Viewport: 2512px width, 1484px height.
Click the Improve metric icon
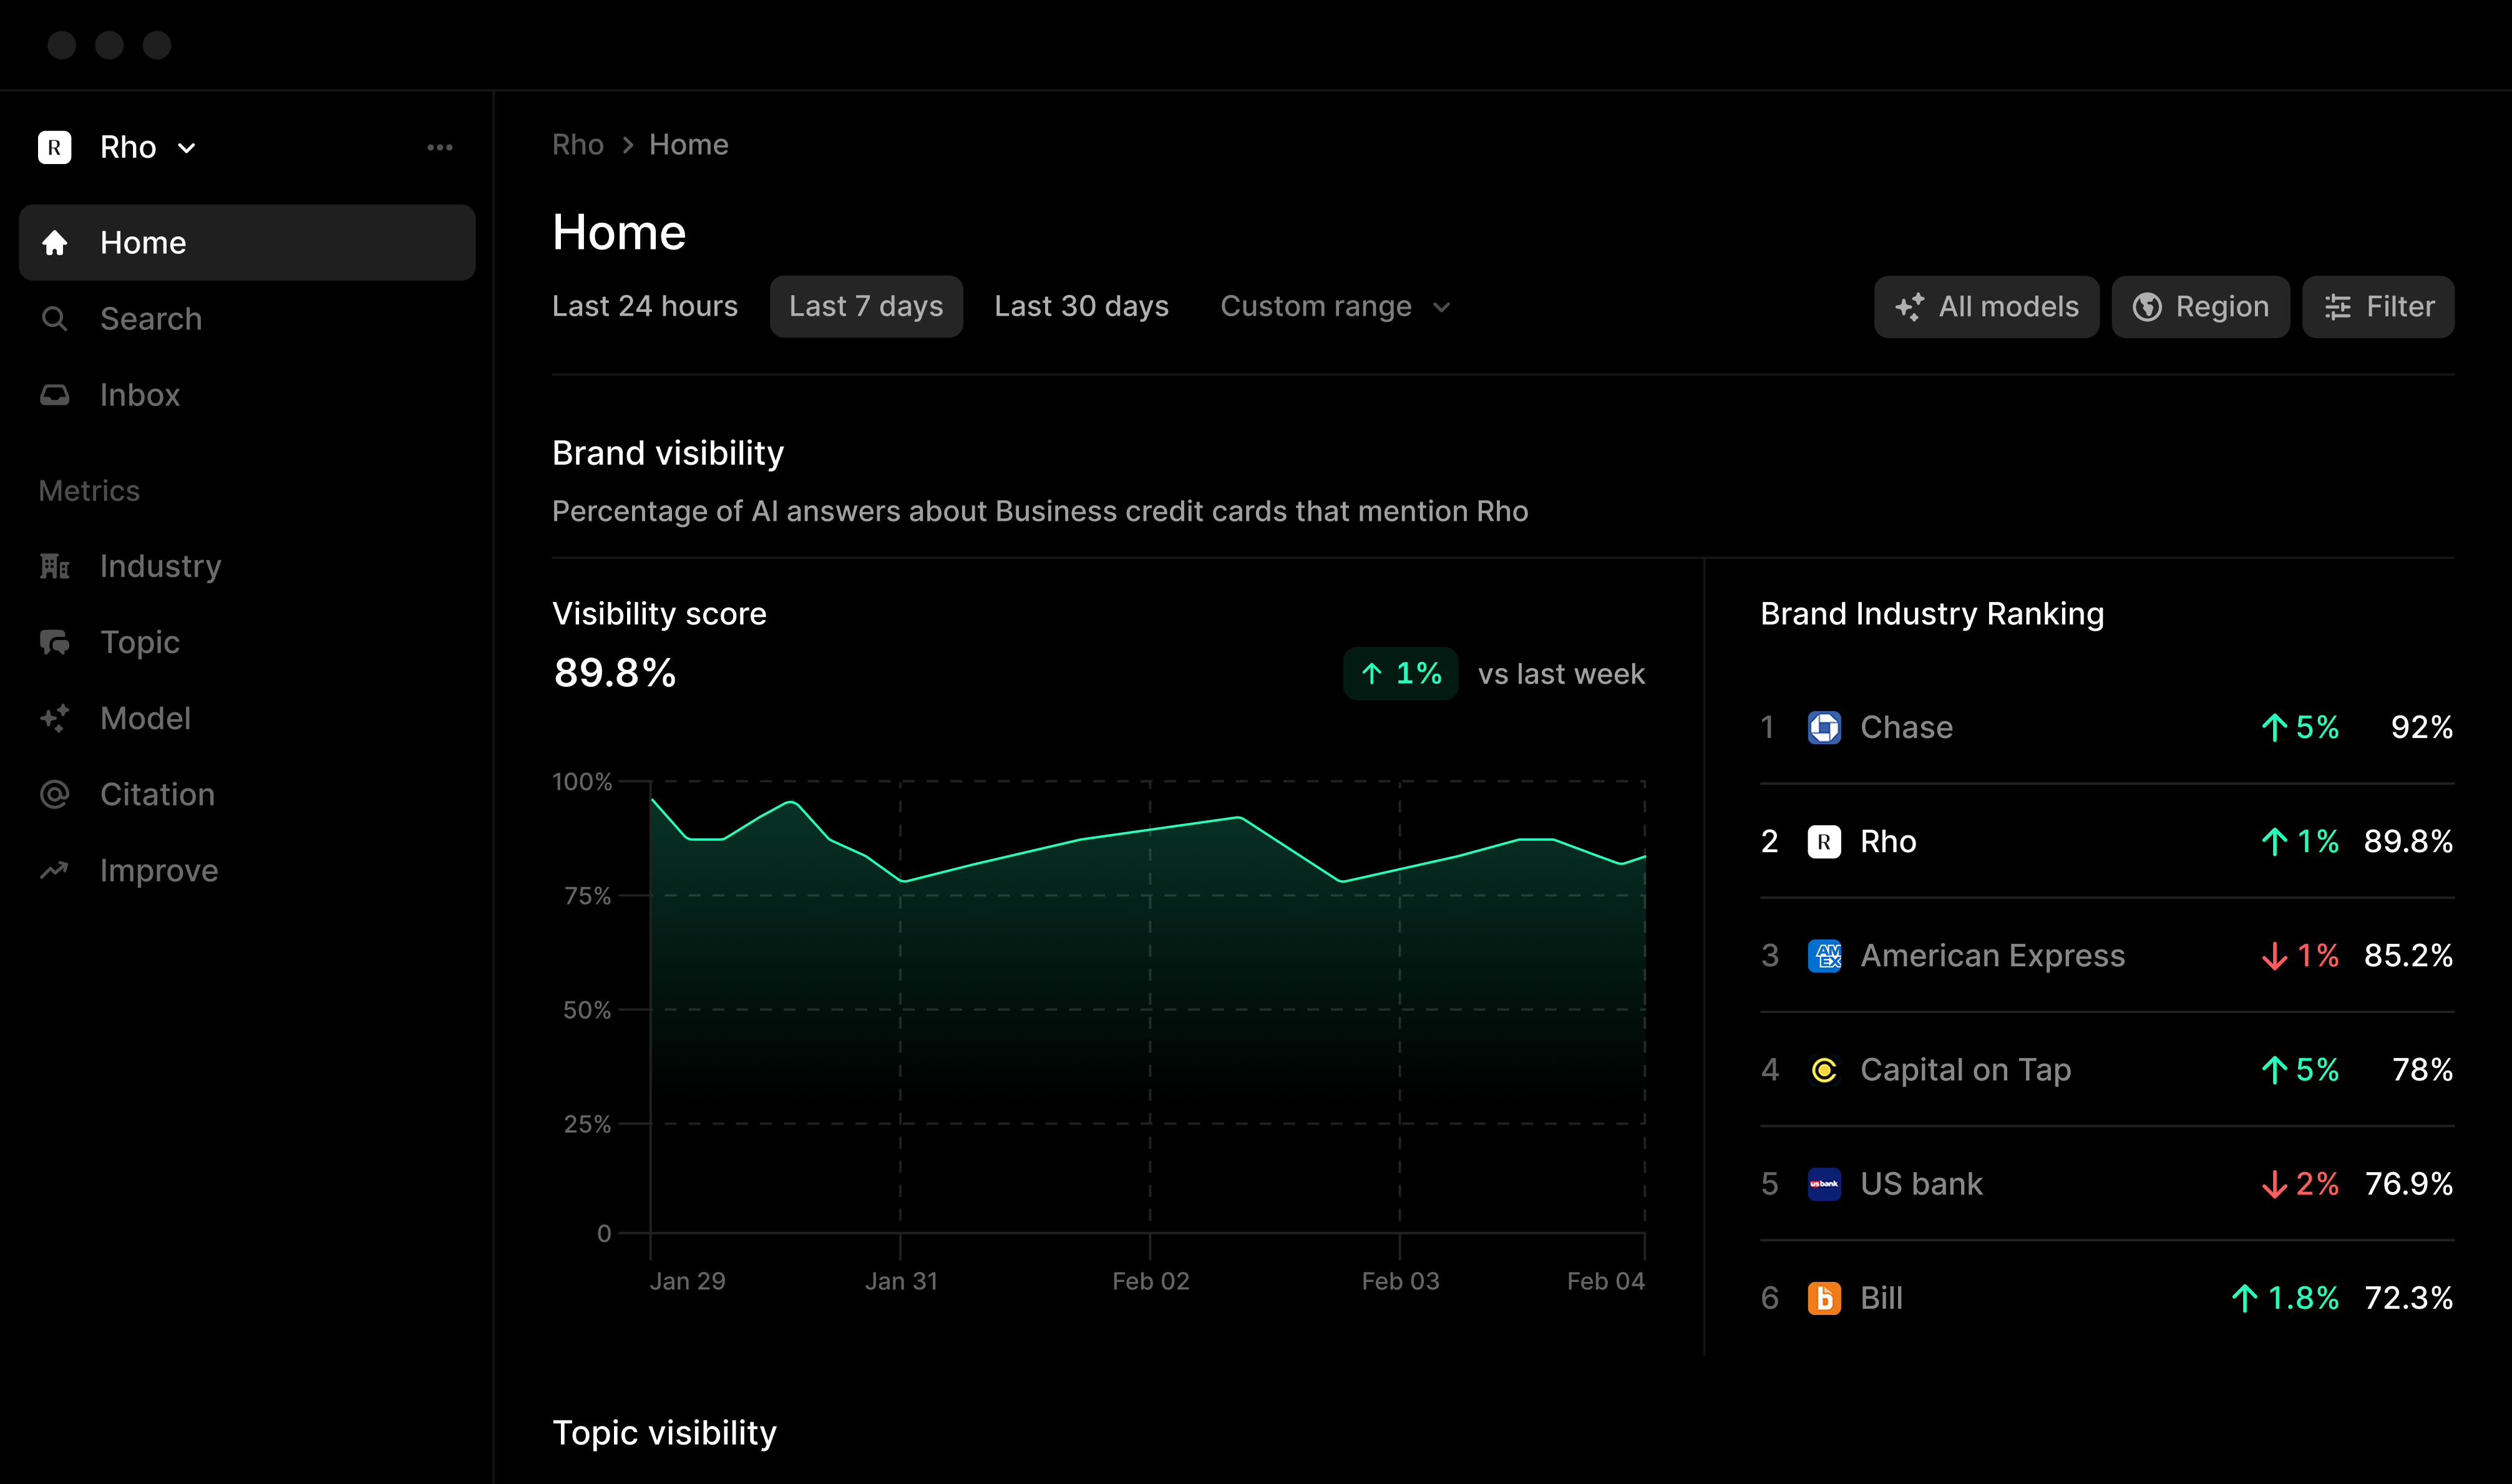(56, 870)
